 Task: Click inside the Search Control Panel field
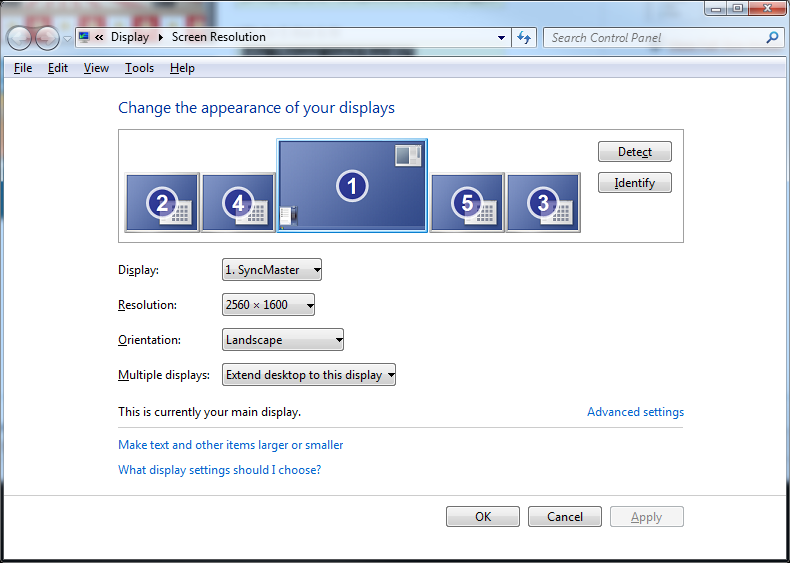[655, 38]
